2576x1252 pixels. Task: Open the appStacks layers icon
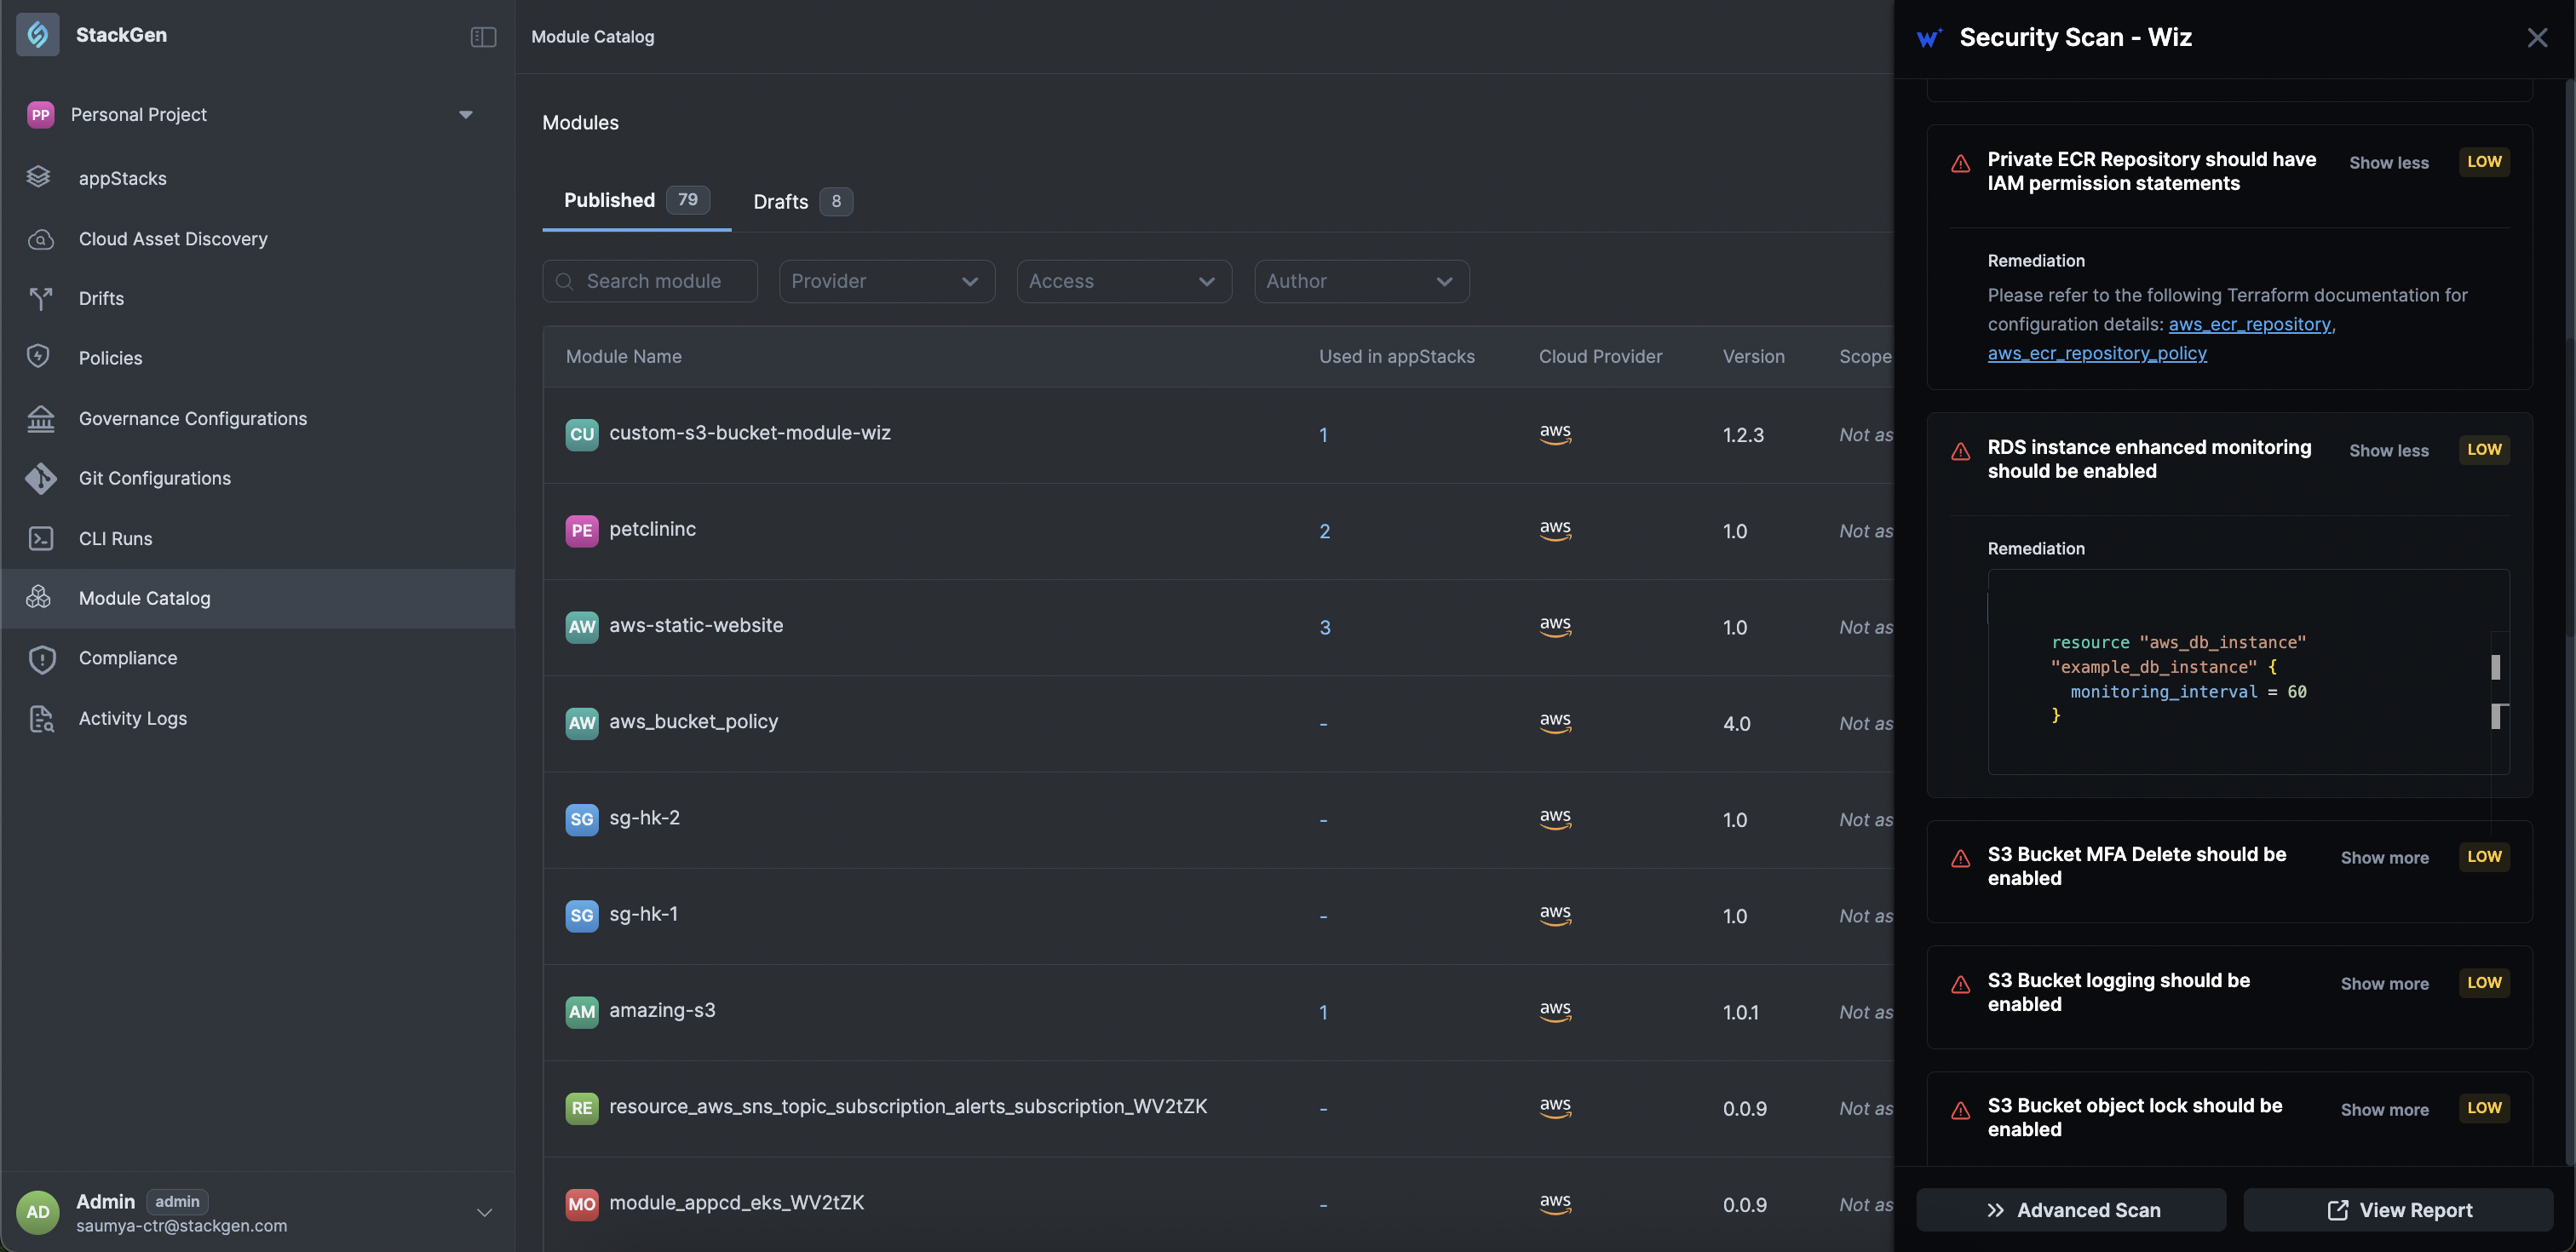(x=39, y=178)
